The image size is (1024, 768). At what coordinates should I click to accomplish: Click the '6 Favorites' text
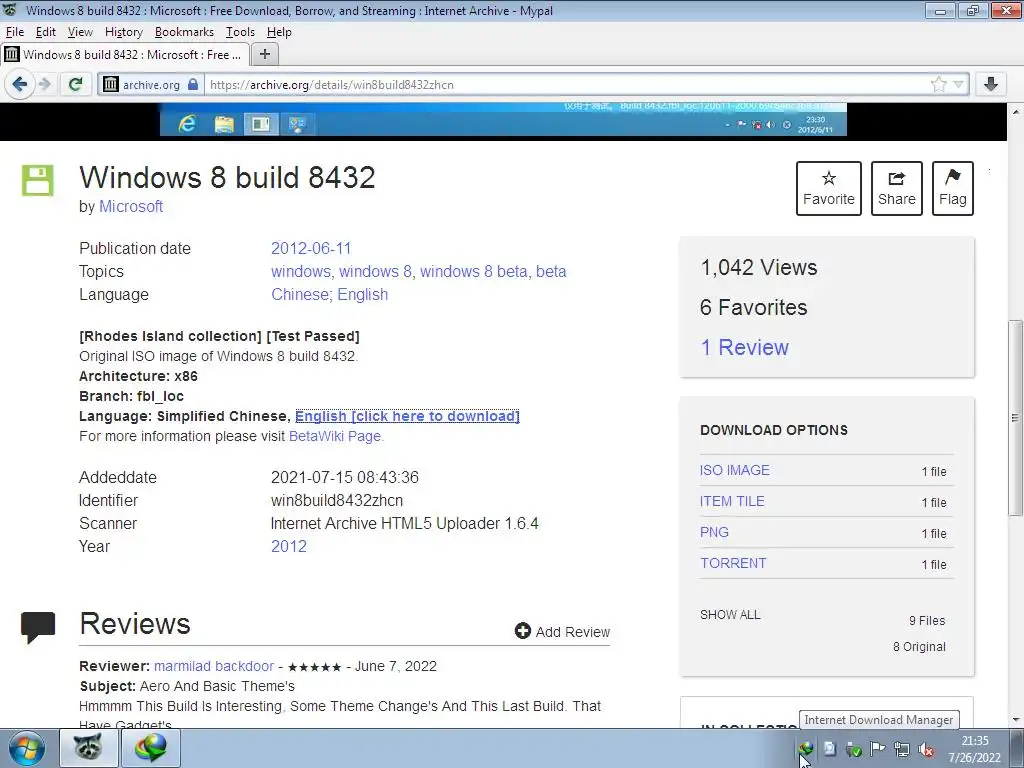[x=754, y=307]
